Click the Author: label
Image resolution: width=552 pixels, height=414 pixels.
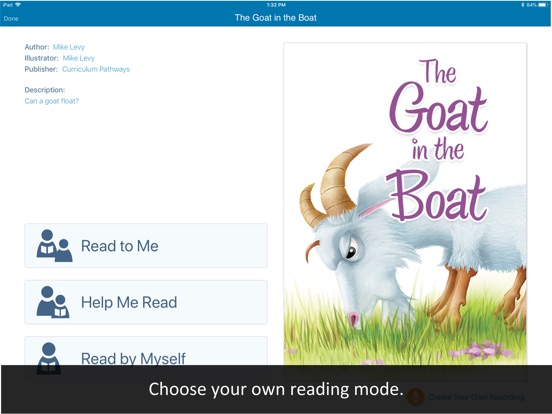[37, 47]
